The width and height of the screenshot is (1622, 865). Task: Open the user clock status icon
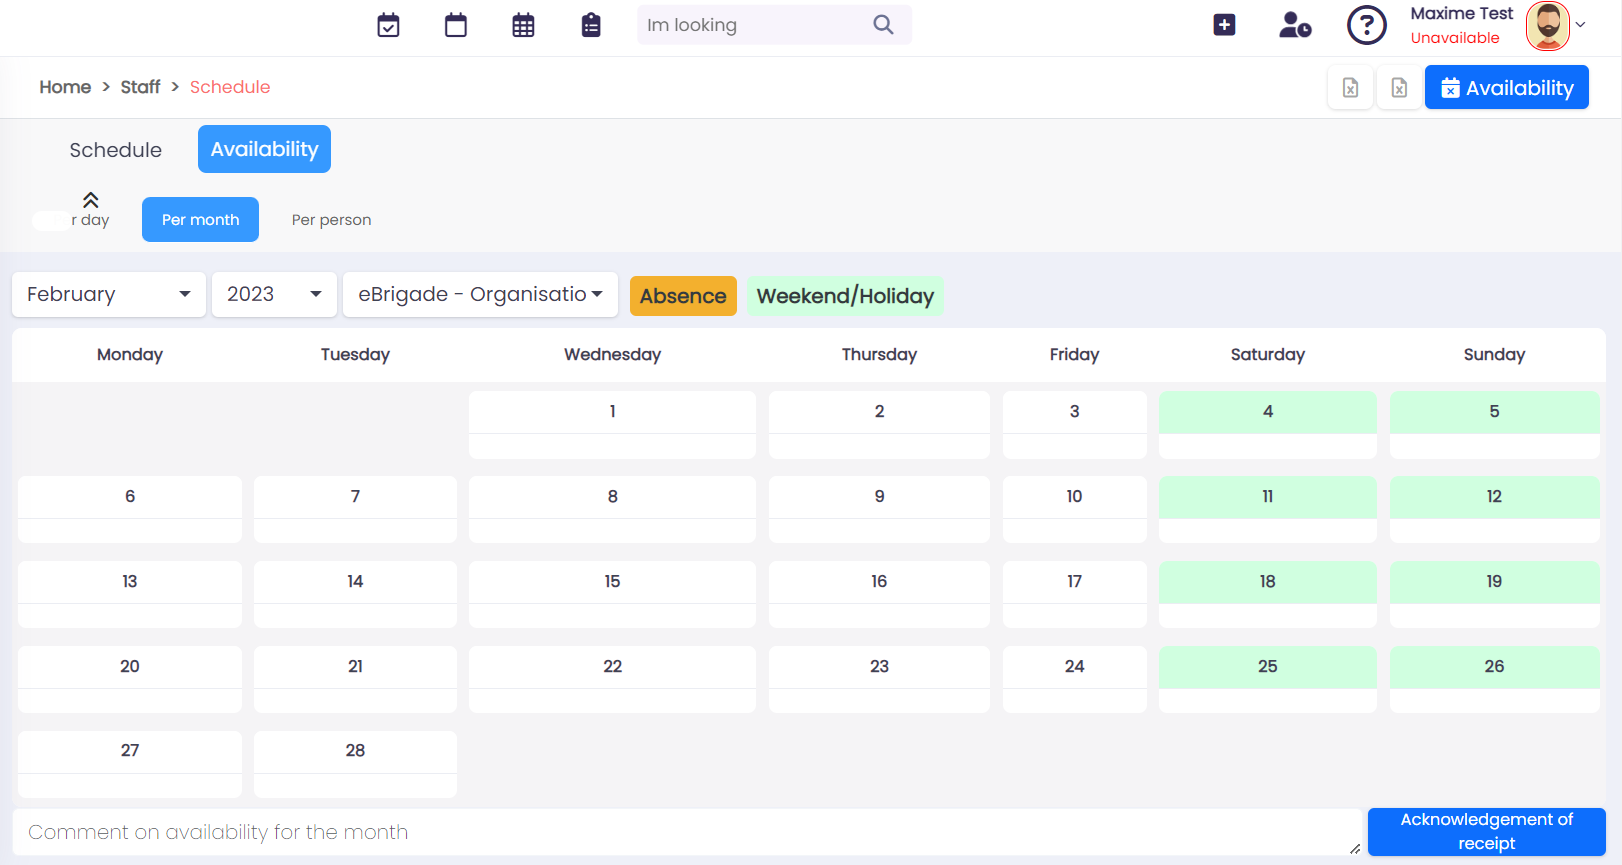pos(1294,25)
